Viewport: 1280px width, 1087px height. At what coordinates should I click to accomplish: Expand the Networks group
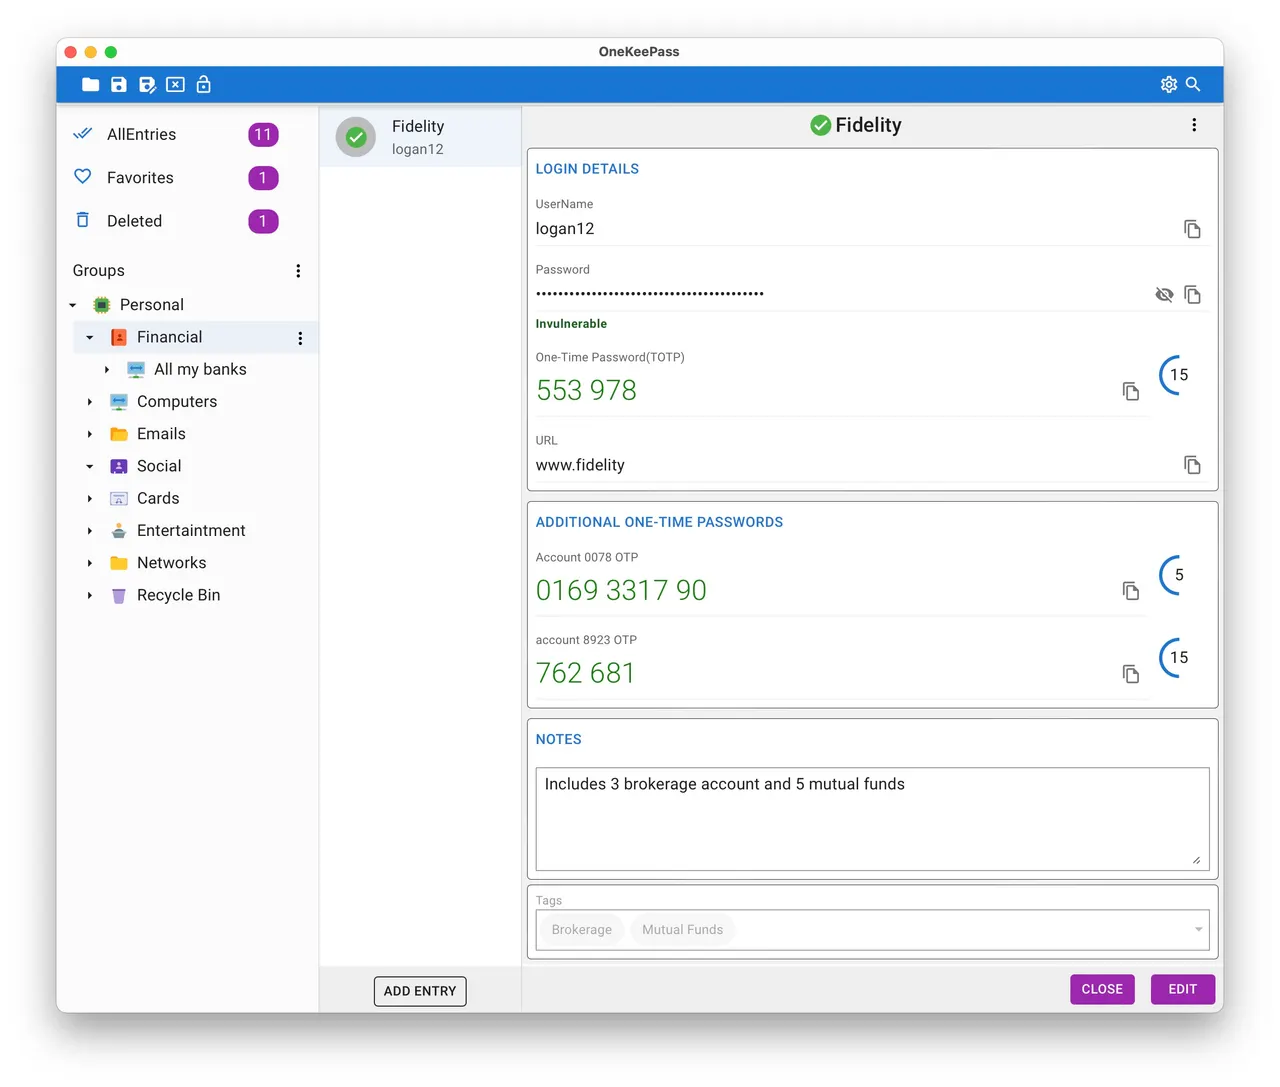pos(90,563)
